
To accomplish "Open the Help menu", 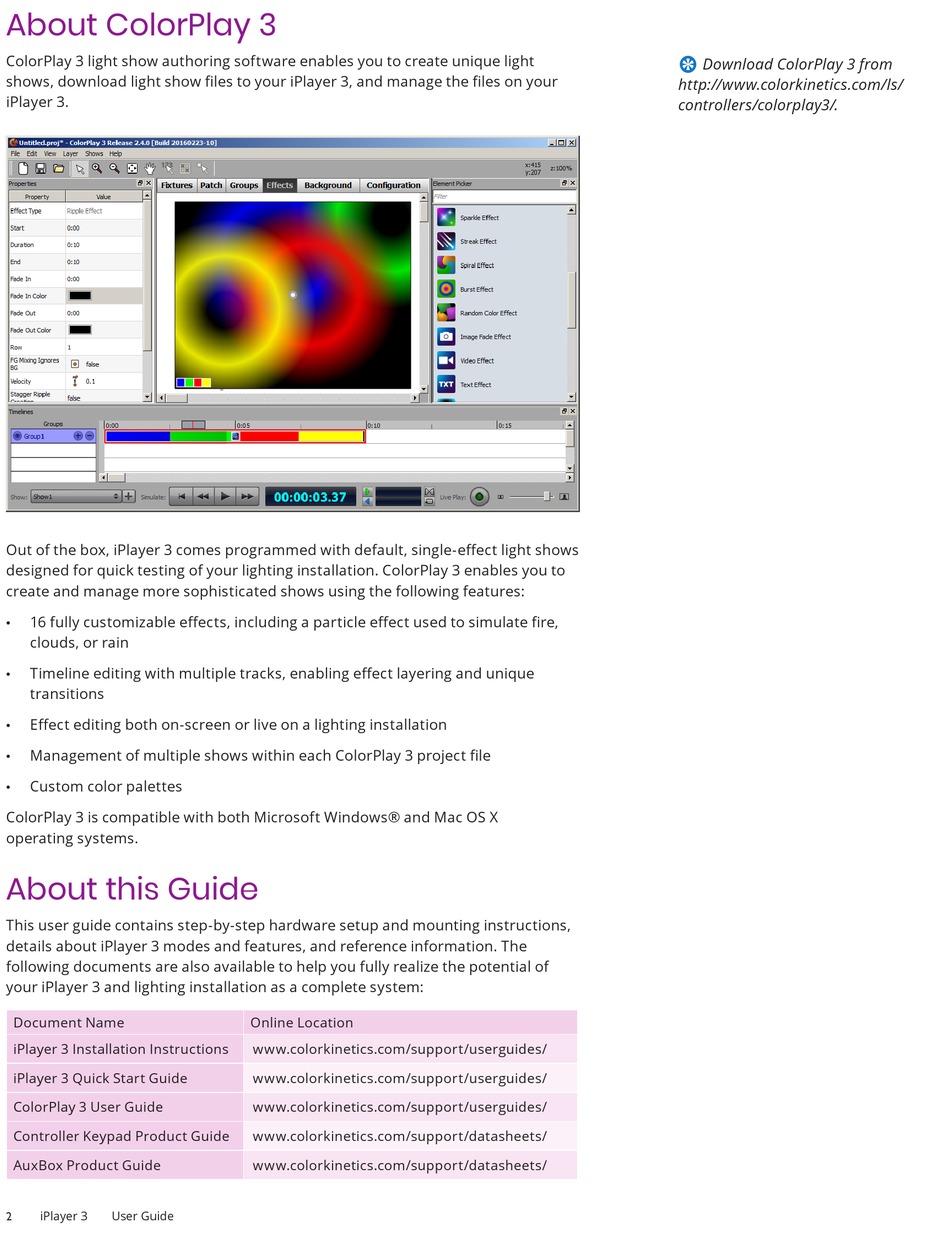I will click(115, 154).
